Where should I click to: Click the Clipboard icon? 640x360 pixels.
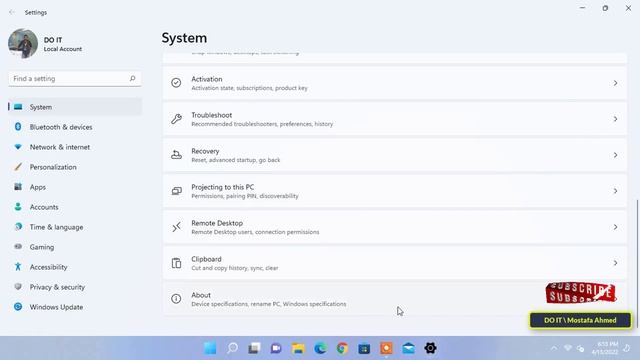pyautogui.click(x=176, y=263)
